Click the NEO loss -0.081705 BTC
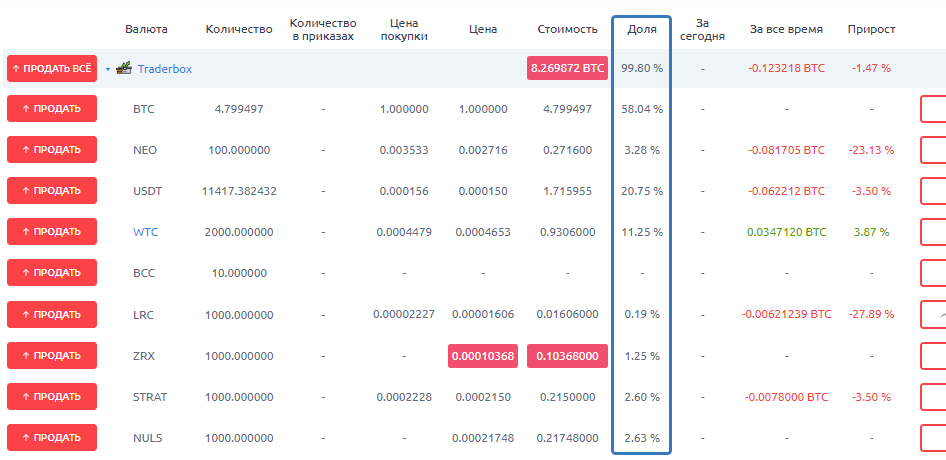The height and width of the screenshot is (460, 946). point(786,150)
